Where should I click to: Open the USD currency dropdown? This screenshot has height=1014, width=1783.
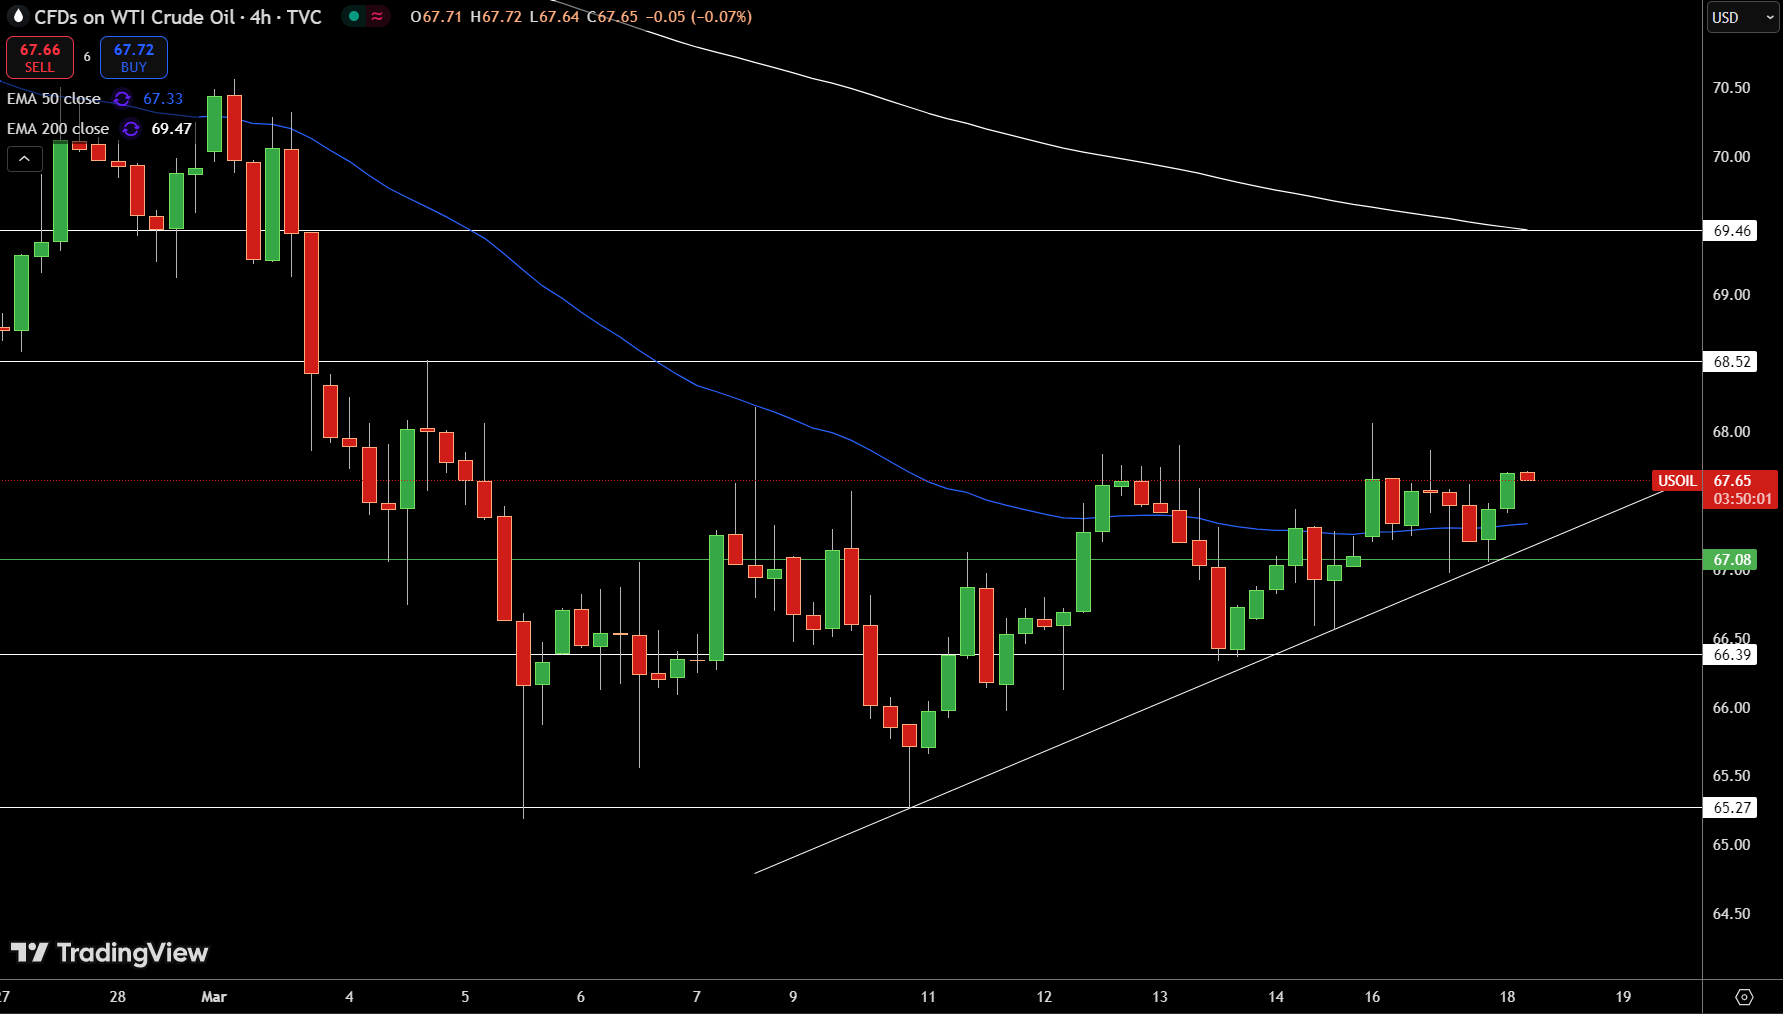[1742, 17]
